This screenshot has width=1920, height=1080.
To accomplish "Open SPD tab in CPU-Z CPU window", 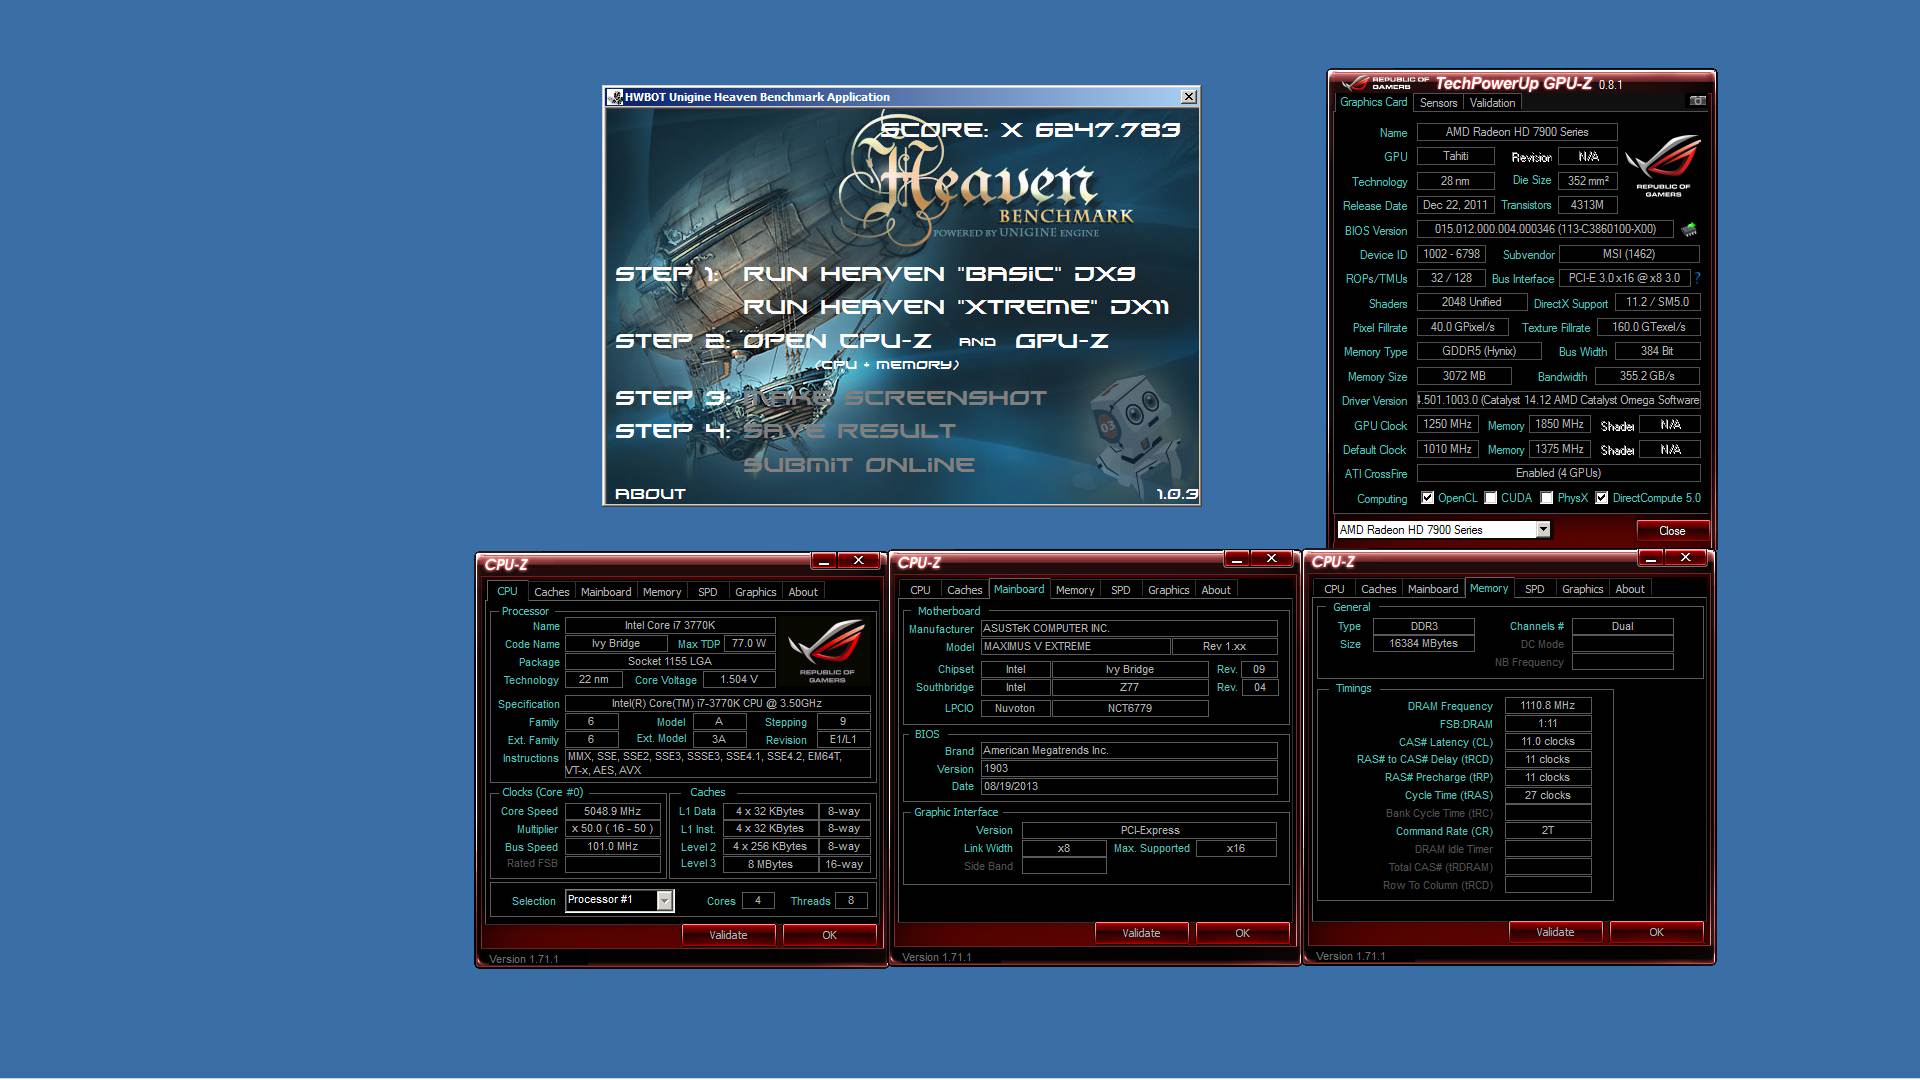I will (x=707, y=592).
